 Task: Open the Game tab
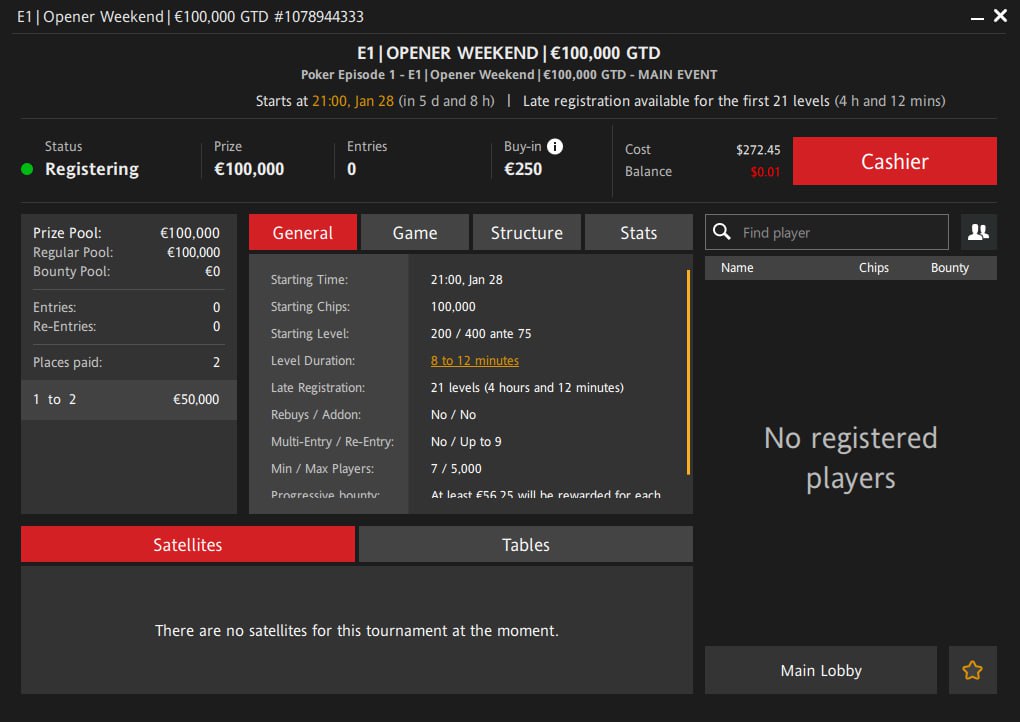(414, 232)
